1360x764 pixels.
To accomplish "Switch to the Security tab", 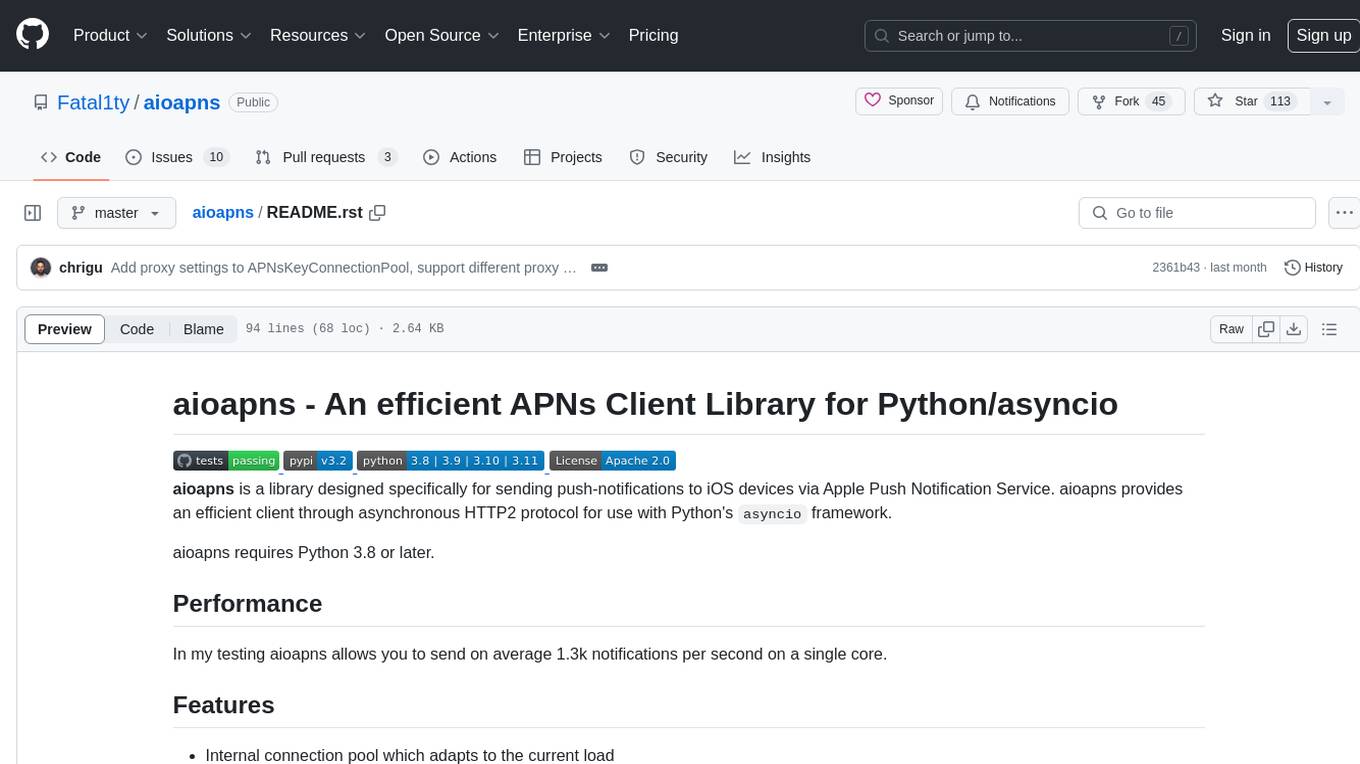I will 668,157.
